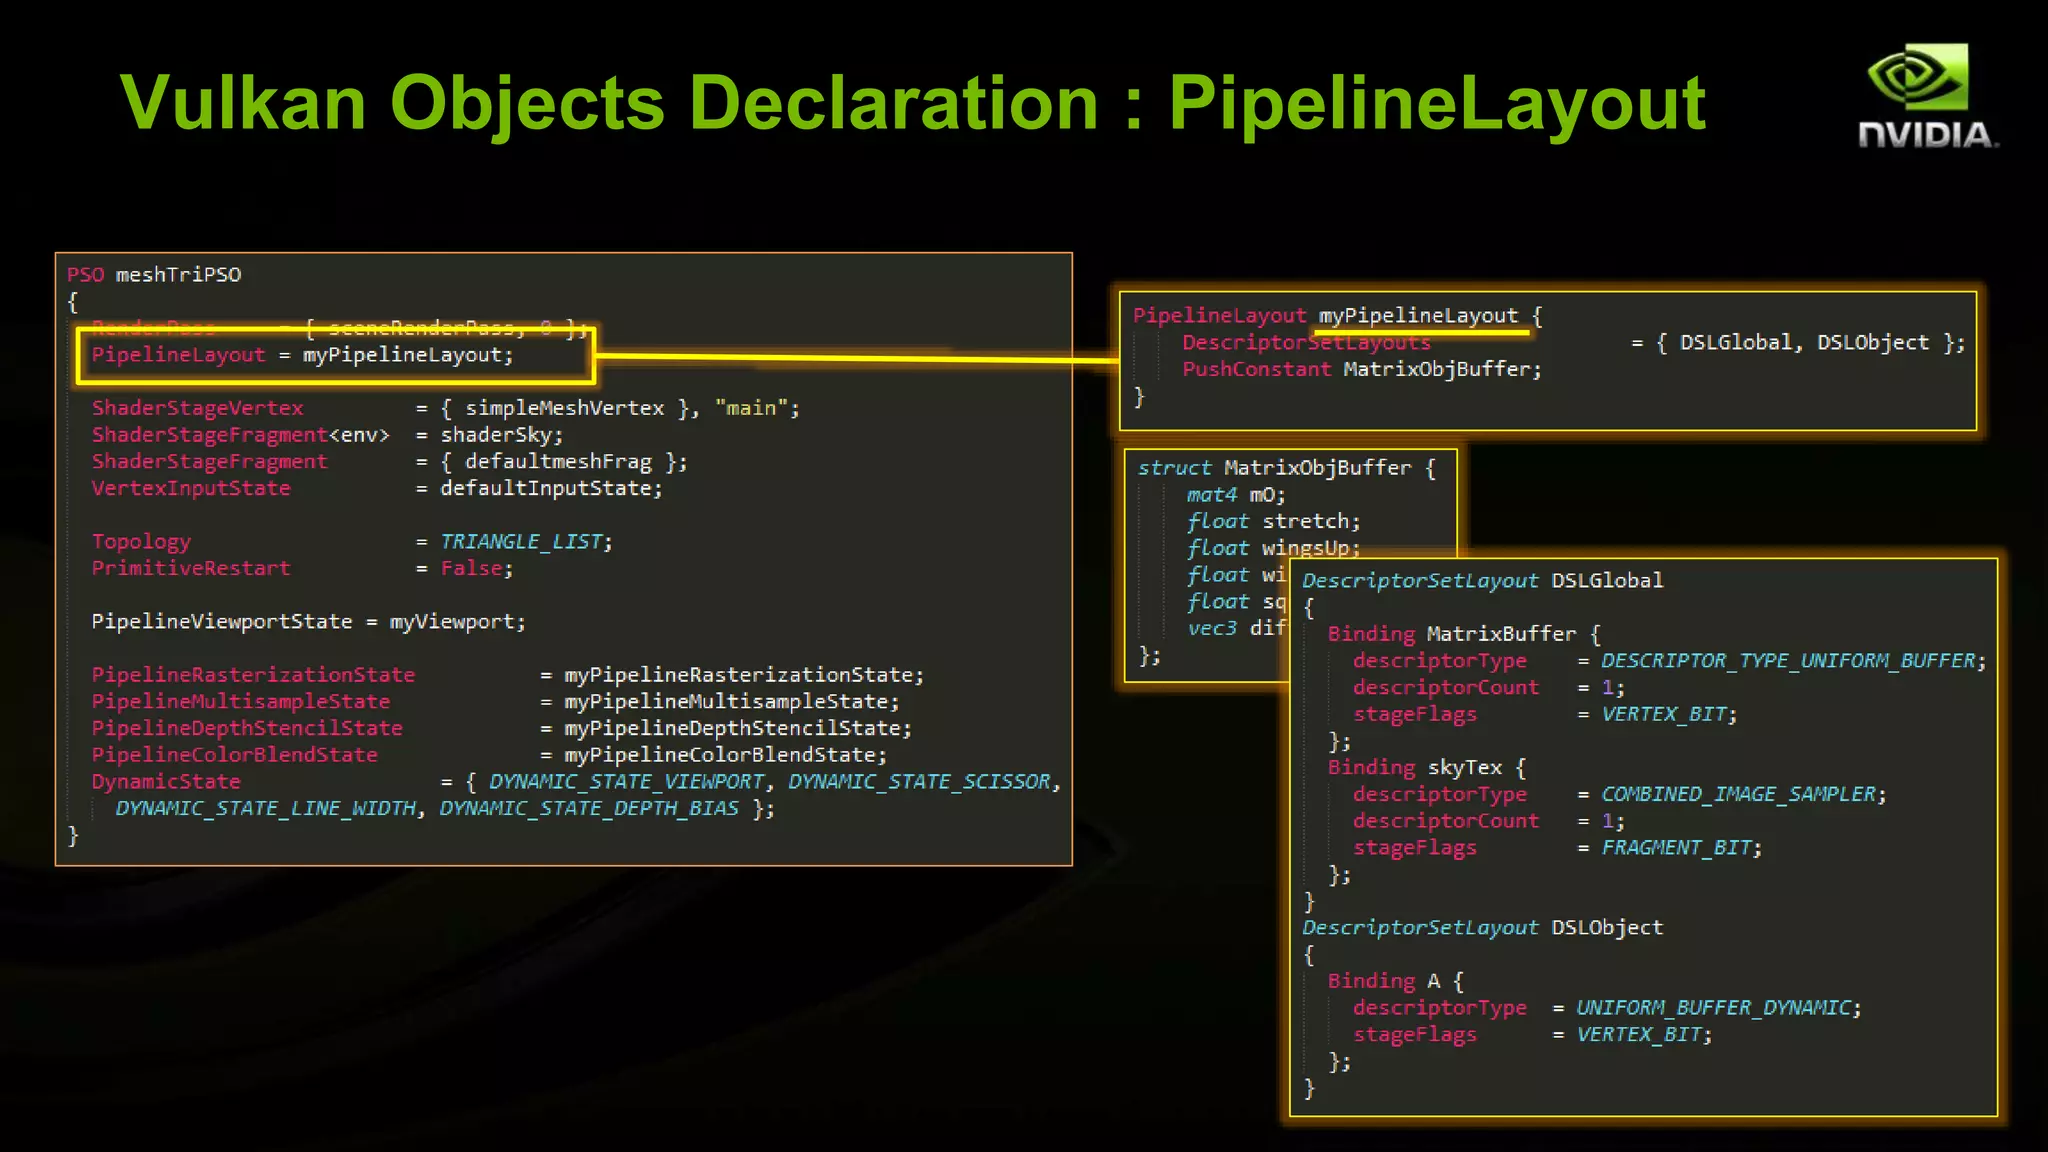Click the 'ShaderStageVertex' line
Image resolution: width=2048 pixels, height=1152 pixels.
point(445,408)
